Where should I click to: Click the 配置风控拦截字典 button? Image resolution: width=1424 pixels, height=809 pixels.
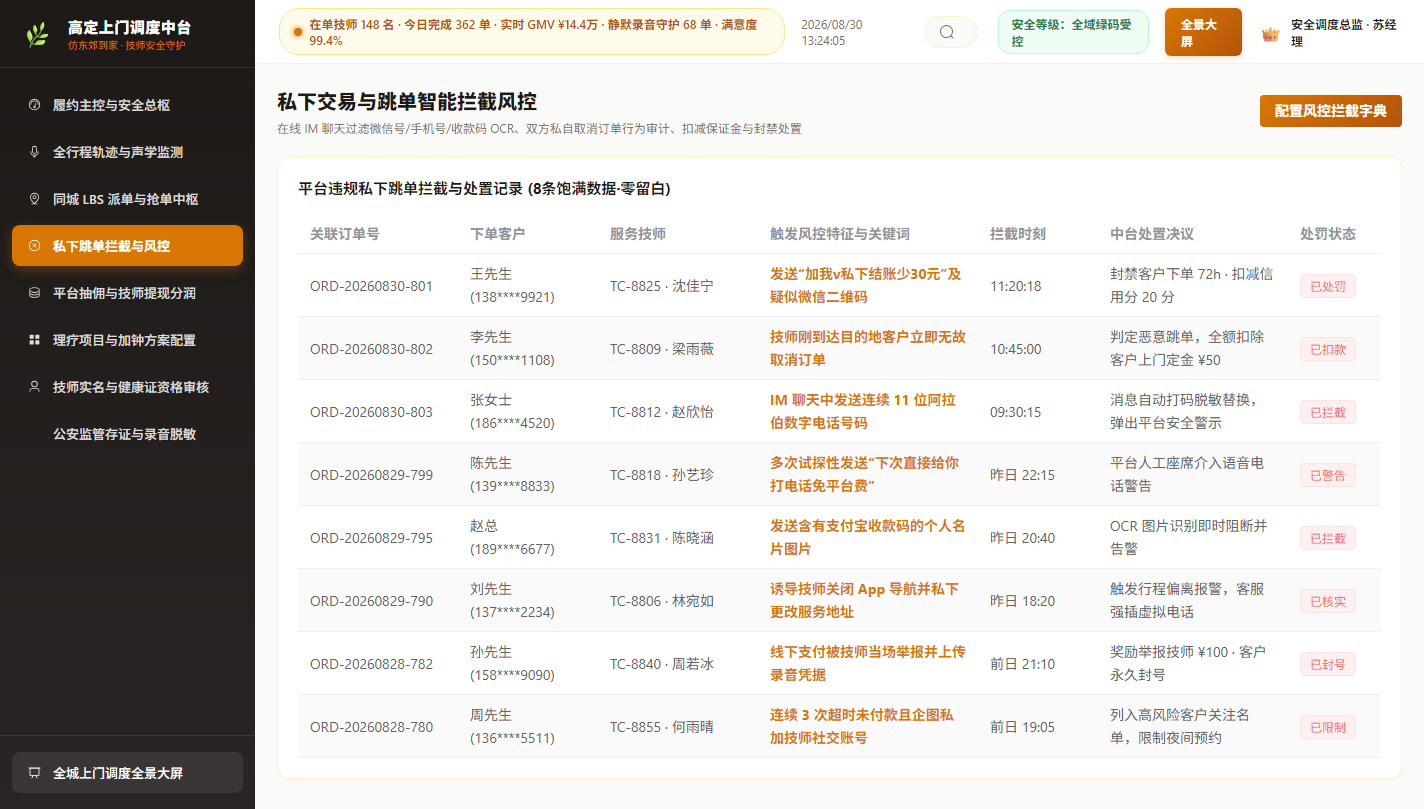click(1330, 111)
